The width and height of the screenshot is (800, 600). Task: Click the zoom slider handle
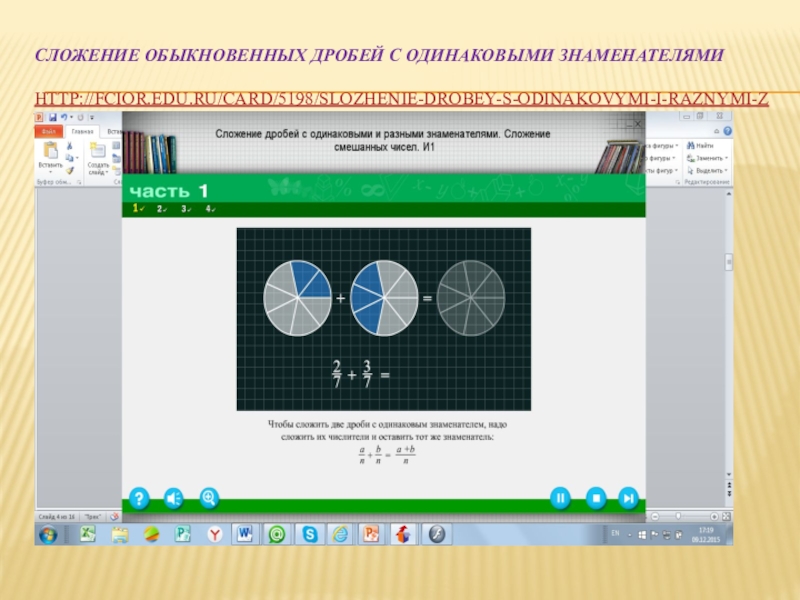pos(678,516)
